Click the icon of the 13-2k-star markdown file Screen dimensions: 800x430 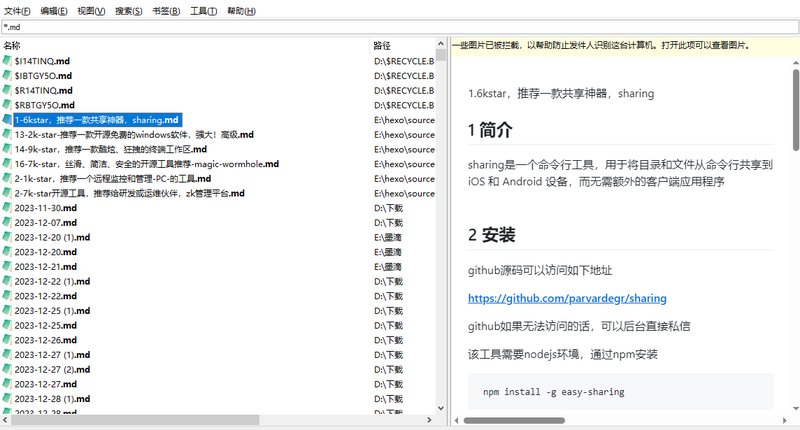click(x=8, y=135)
